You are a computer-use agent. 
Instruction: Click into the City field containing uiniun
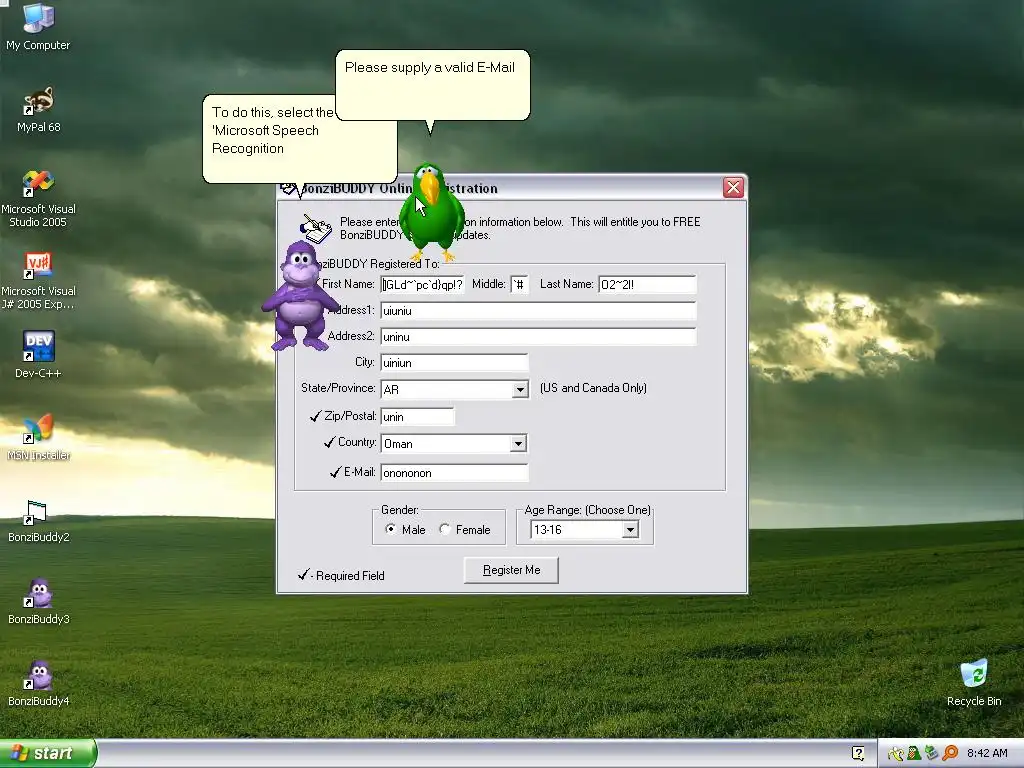[455, 362]
